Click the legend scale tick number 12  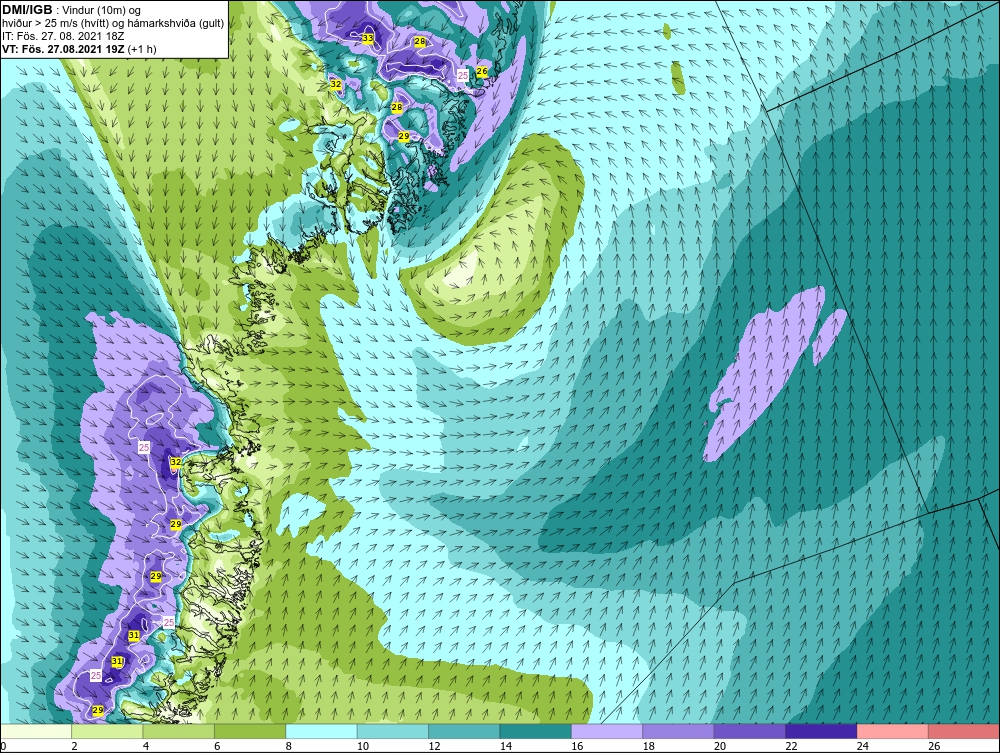434,746
